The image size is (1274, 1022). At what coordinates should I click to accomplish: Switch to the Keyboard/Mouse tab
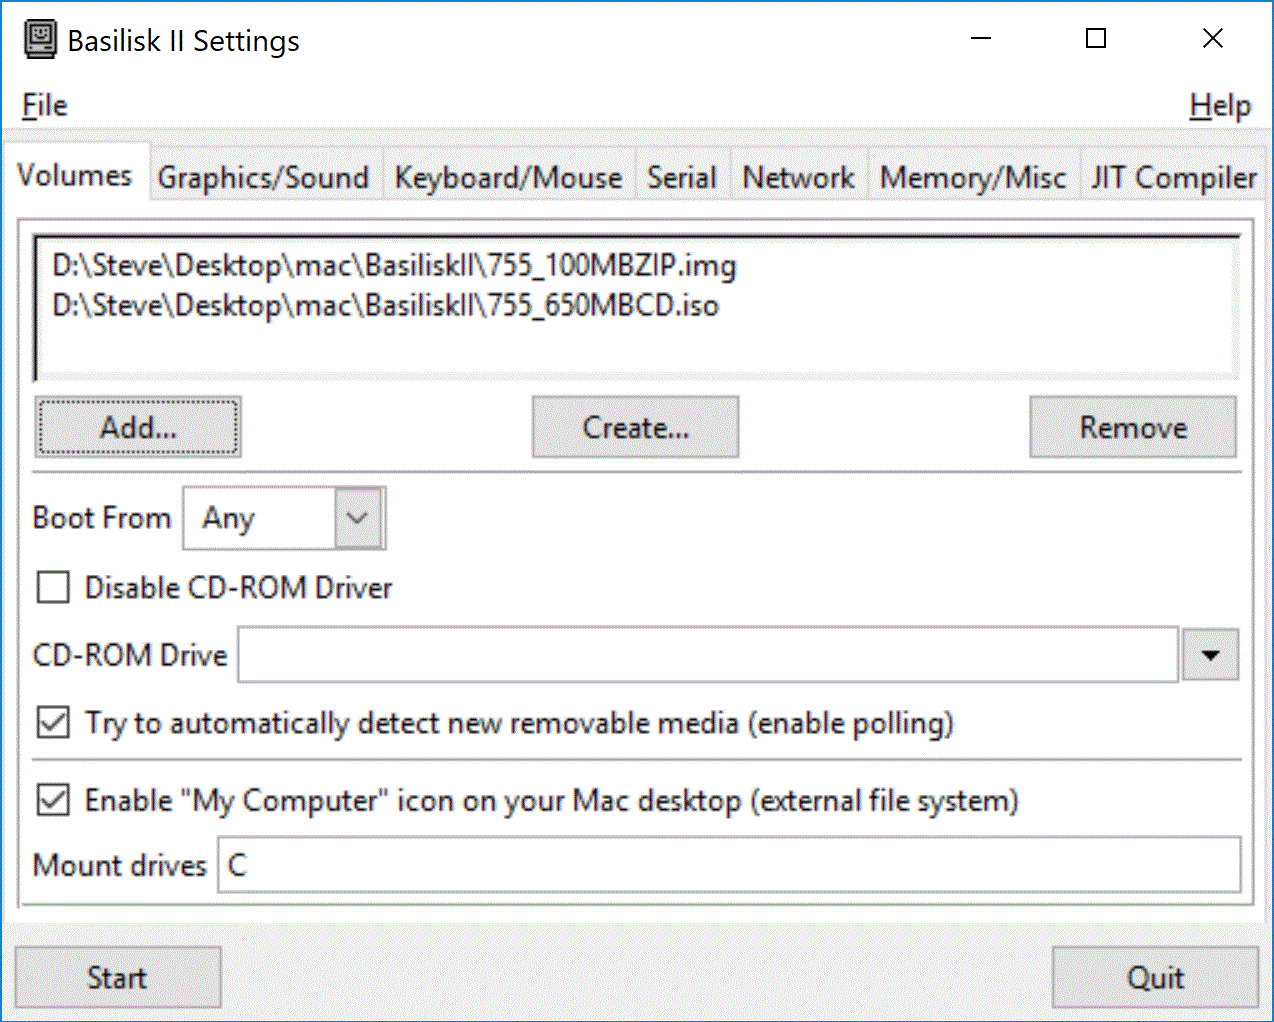pyautogui.click(x=508, y=177)
